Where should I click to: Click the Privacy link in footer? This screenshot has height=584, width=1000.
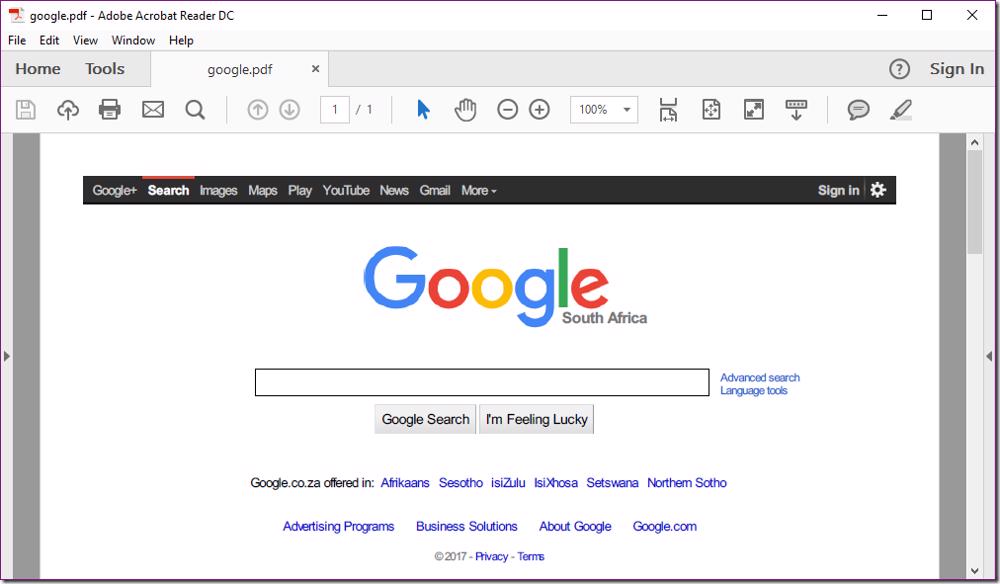(x=492, y=557)
